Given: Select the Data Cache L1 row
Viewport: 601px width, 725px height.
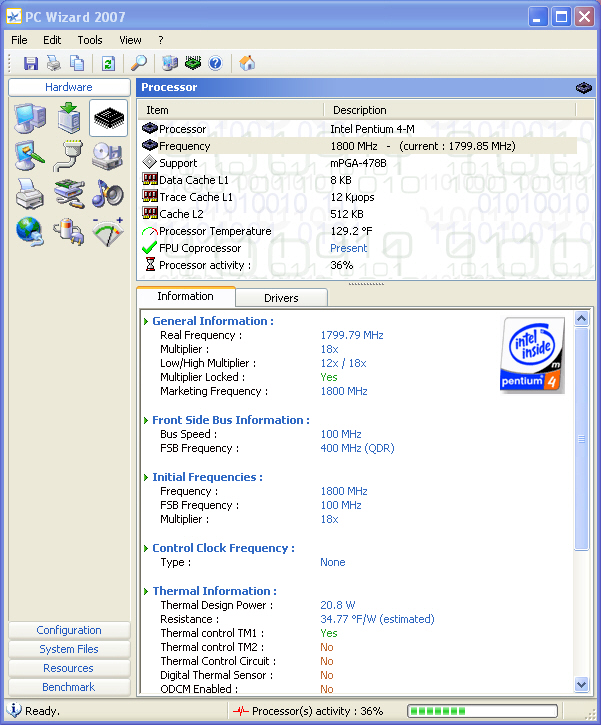Looking at the screenshot, I should [359, 180].
